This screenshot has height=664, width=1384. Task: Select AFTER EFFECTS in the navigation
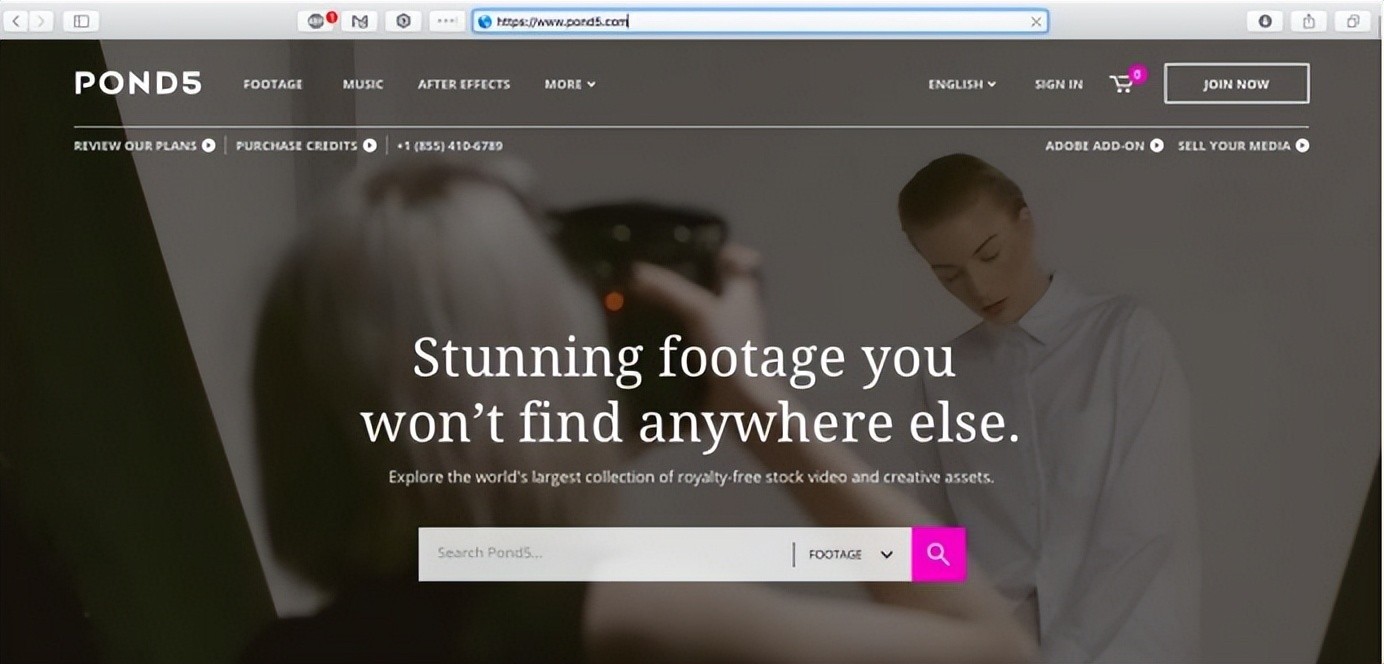point(463,84)
